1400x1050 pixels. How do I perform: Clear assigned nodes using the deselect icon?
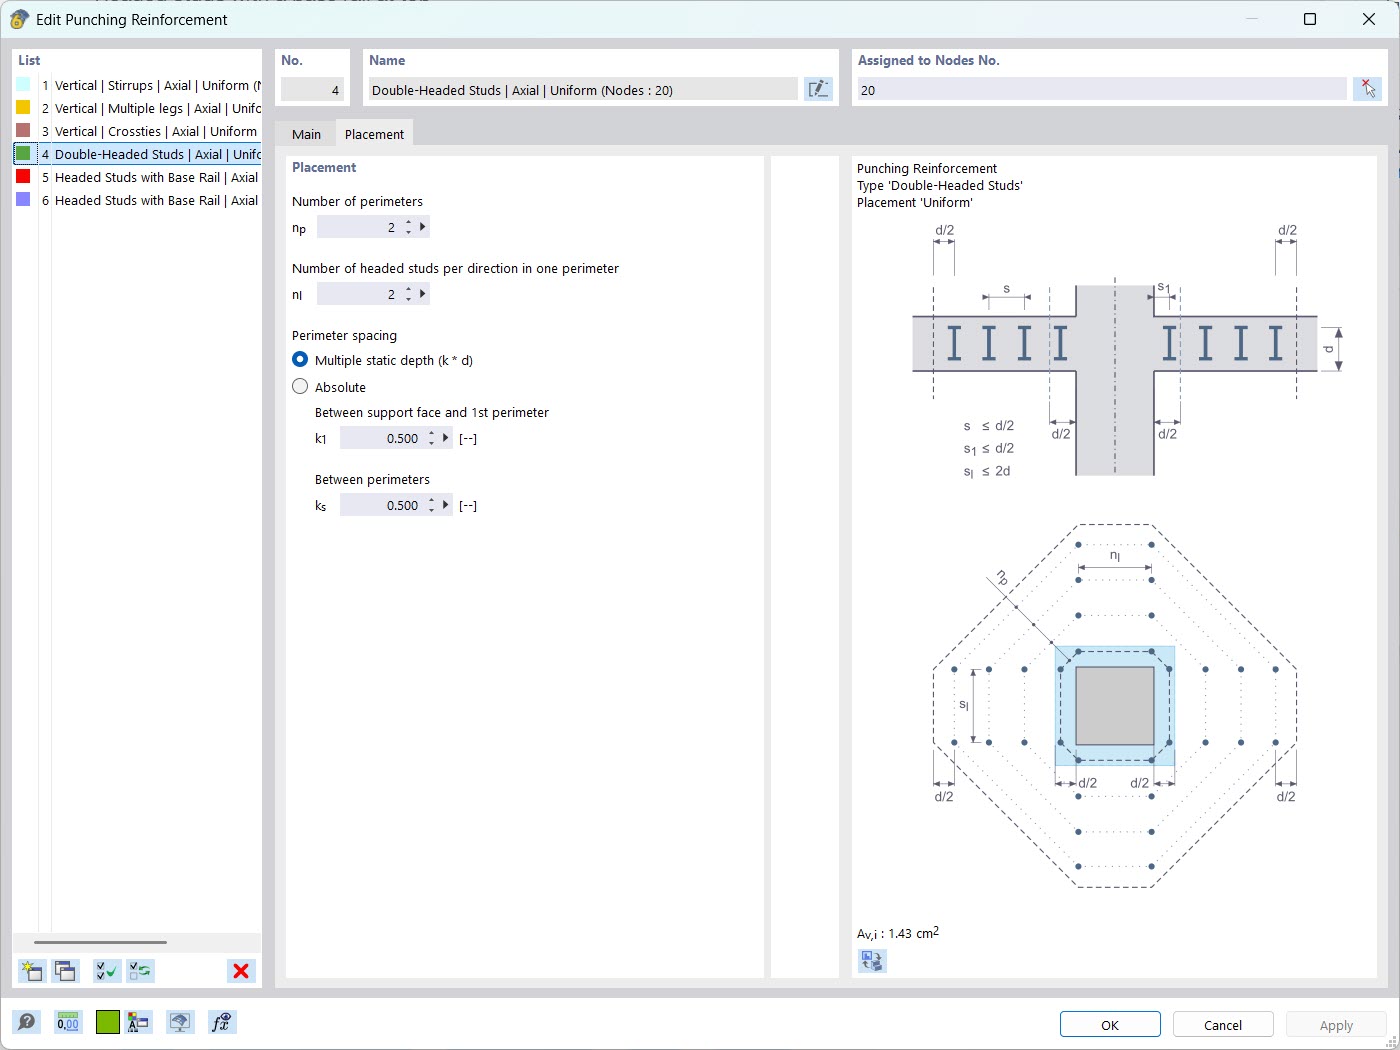1368,89
